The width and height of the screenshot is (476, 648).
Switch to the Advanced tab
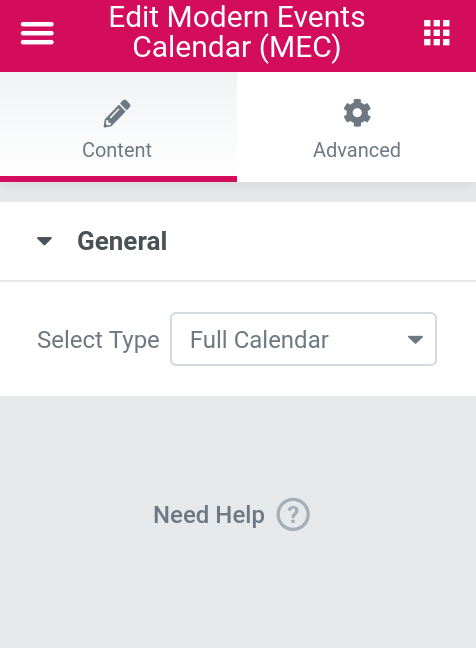coord(357,127)
